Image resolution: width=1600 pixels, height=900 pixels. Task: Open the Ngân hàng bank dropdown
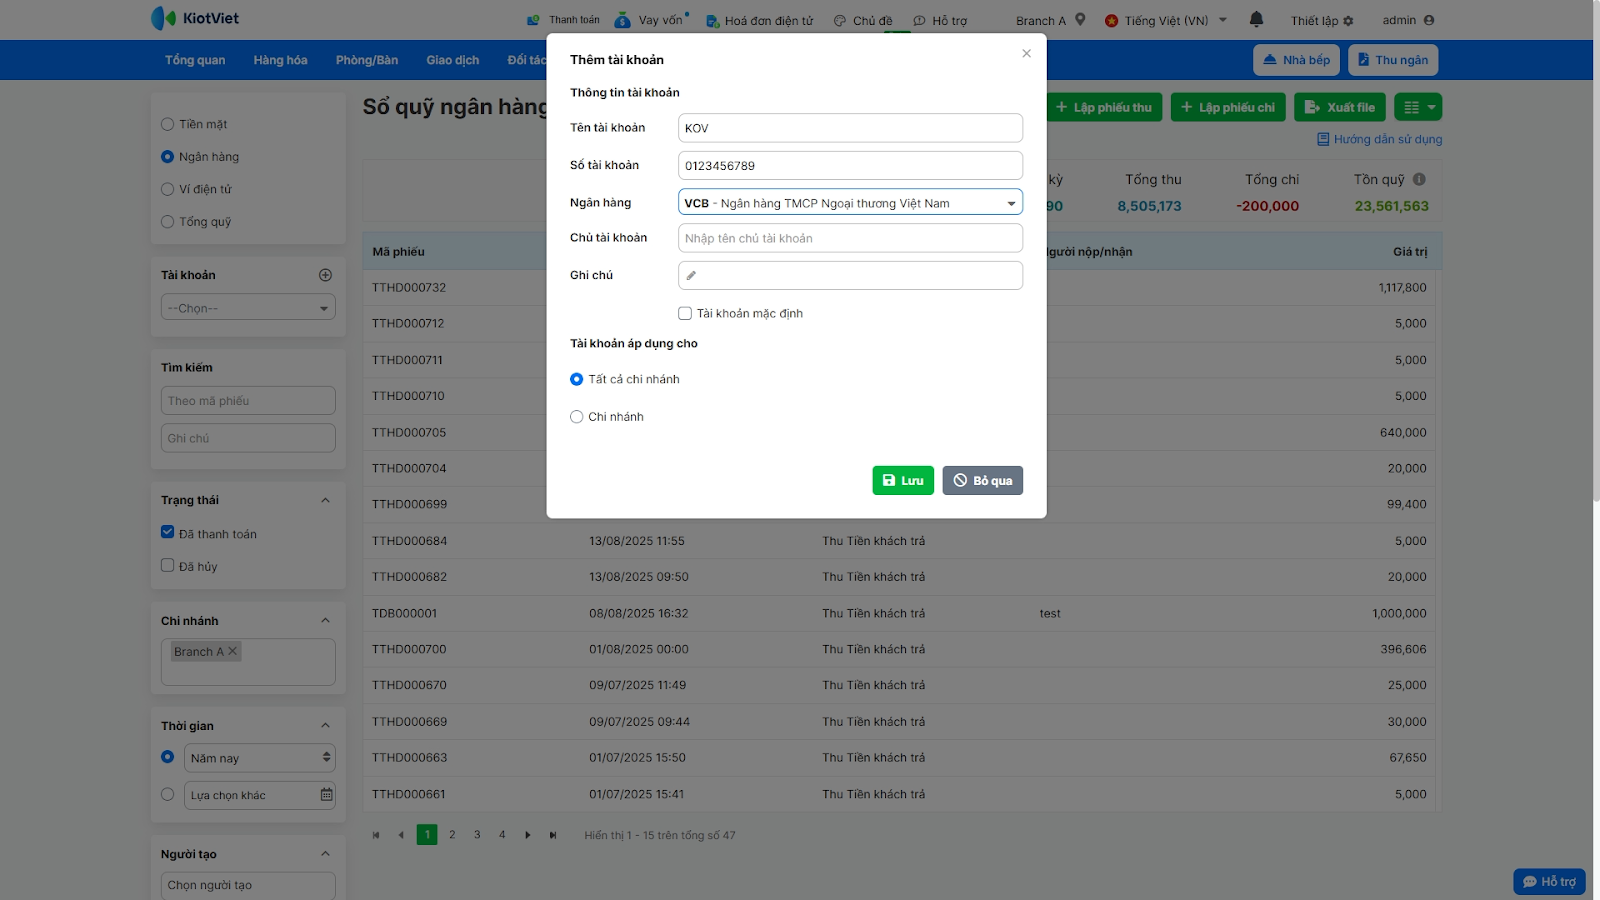pyautogui.click(x=850, y=203)
